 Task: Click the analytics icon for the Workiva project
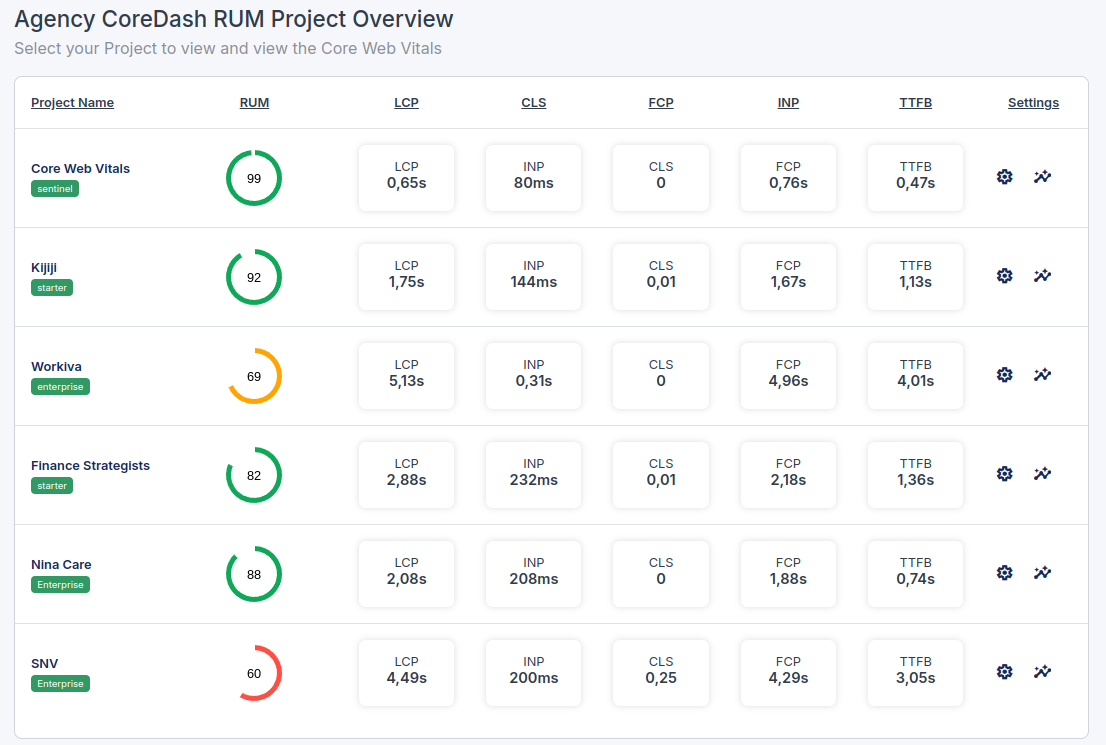(1042, 374)
